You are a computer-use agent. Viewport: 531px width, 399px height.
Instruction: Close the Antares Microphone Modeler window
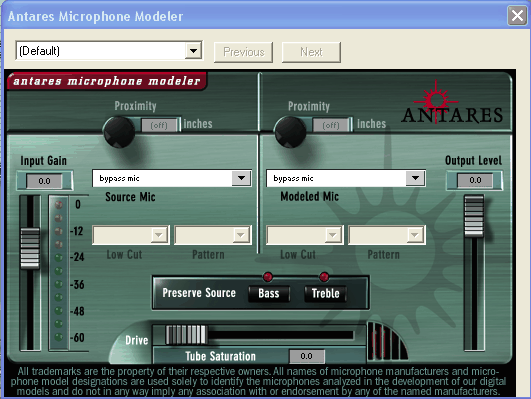pyautogui.click(x=517, y=15)
